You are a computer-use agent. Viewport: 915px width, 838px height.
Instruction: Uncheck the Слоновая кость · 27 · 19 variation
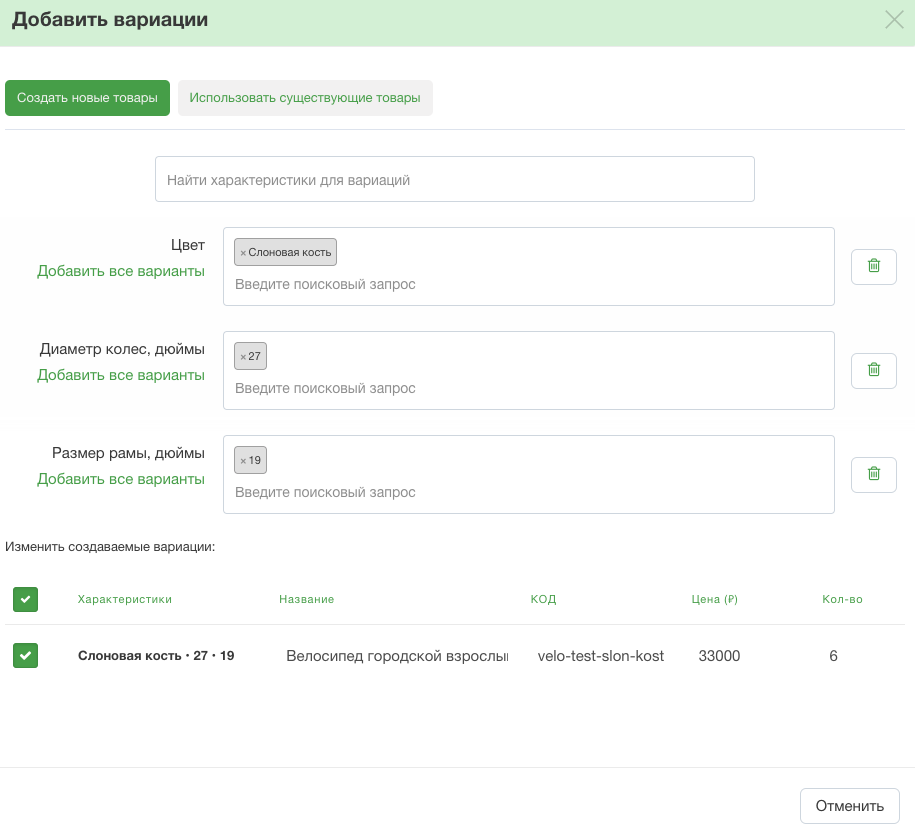(26, 655)
